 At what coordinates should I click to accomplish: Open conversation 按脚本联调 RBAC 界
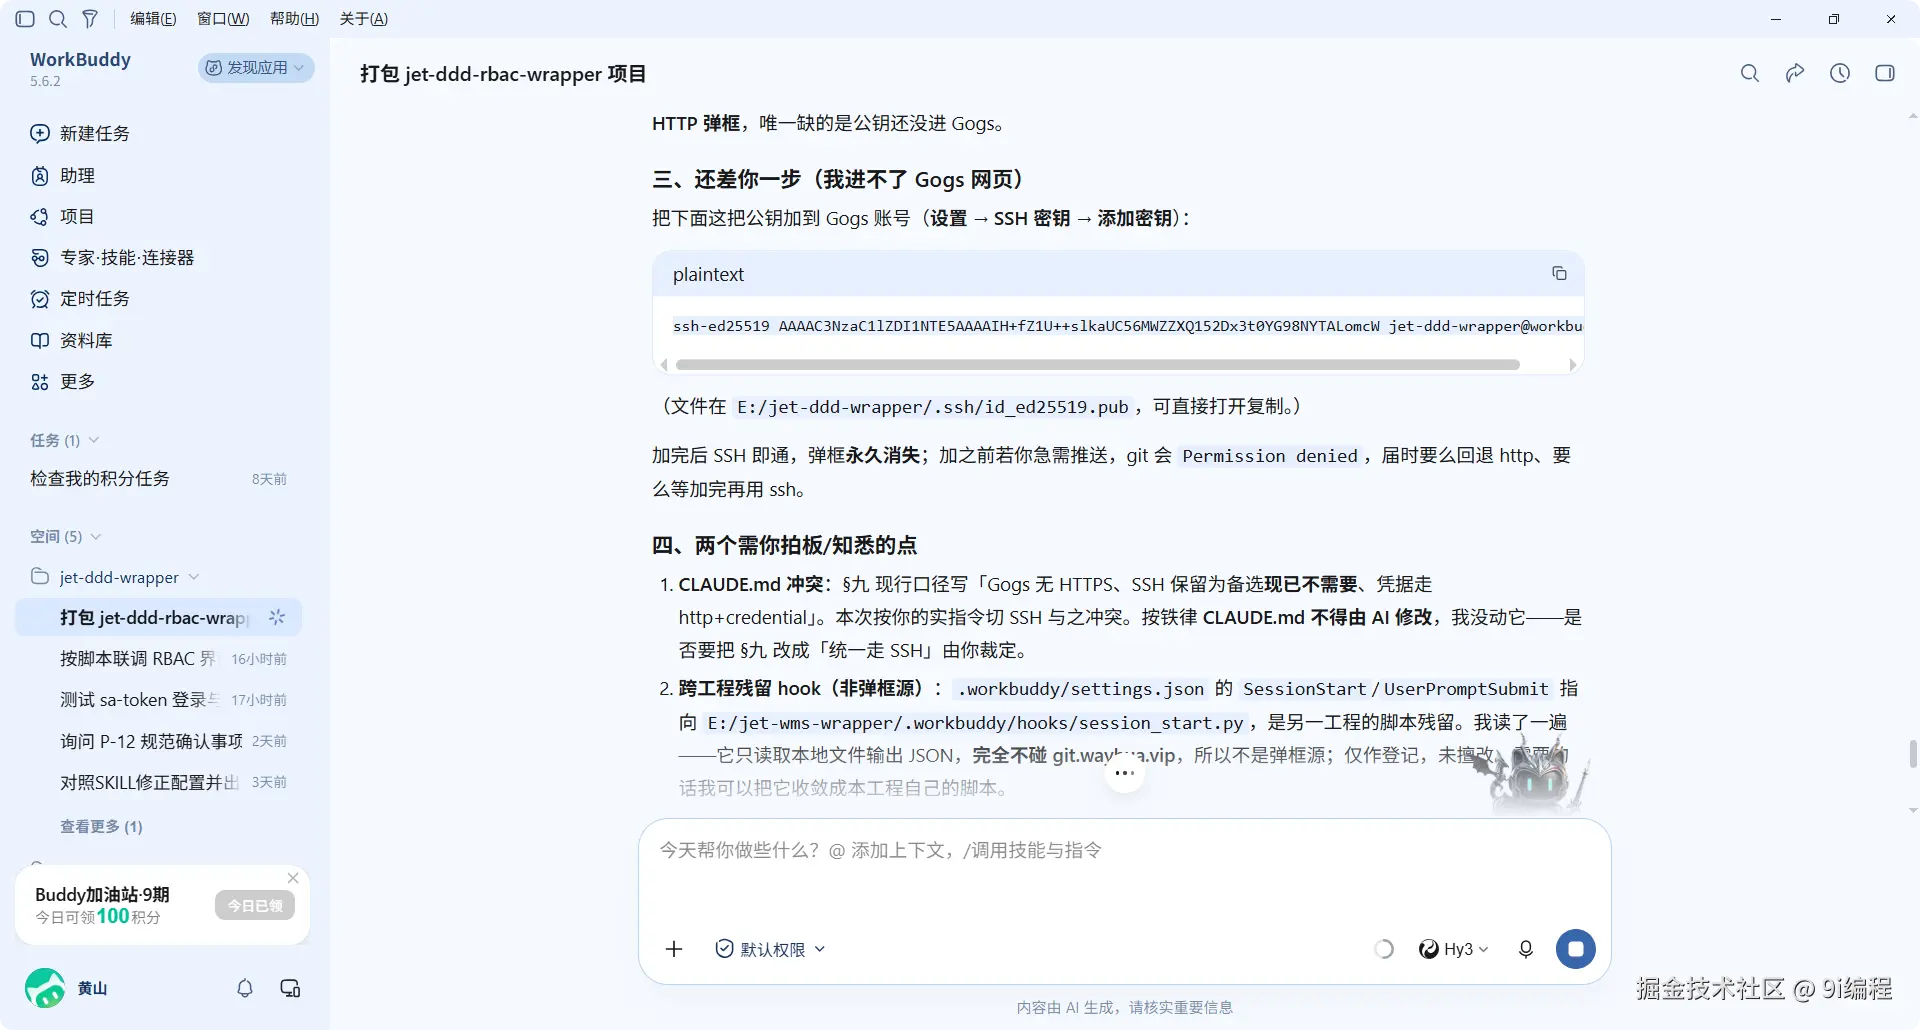coord(158,659)
